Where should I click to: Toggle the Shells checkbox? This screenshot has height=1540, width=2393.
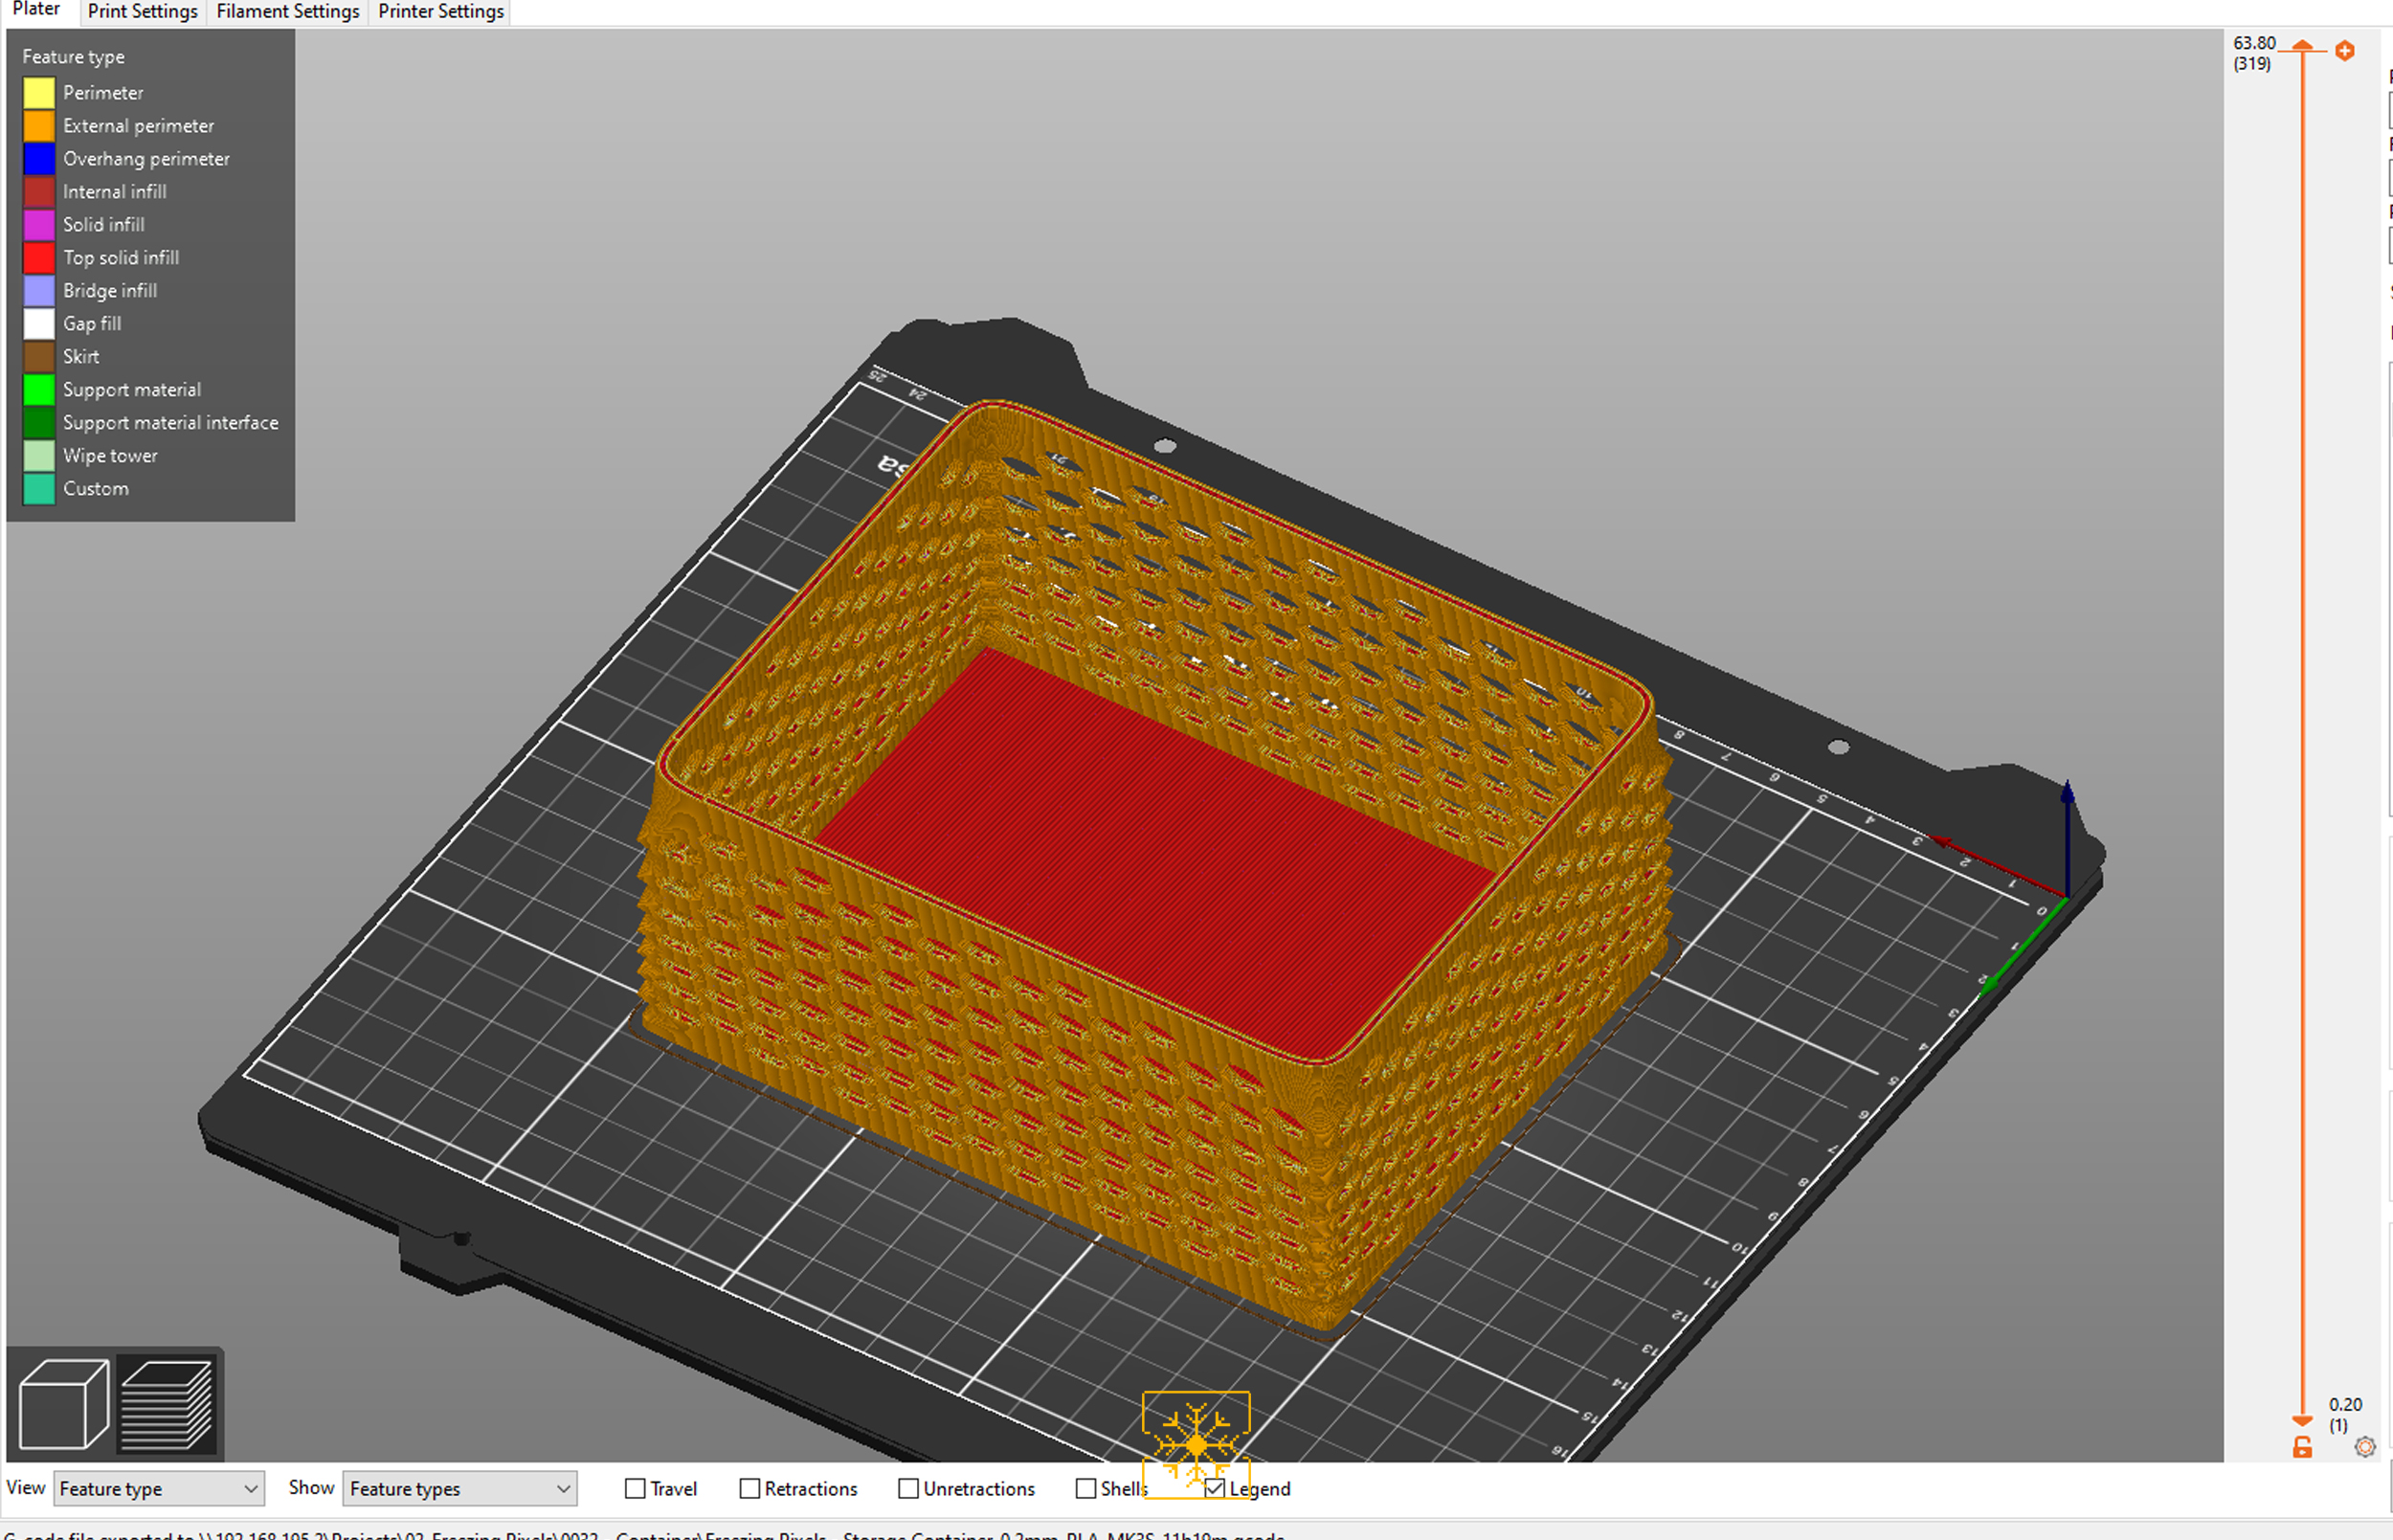(x=1085, y=1488)
